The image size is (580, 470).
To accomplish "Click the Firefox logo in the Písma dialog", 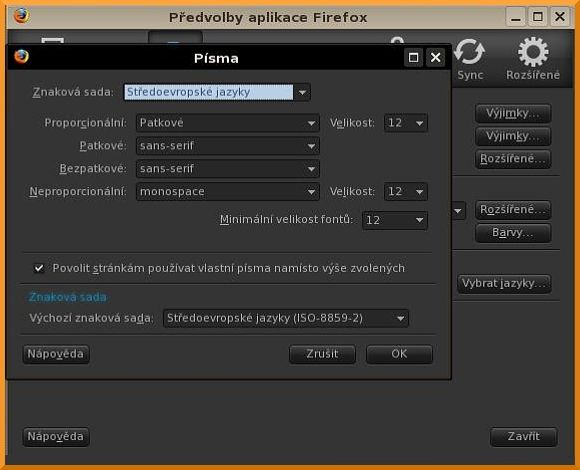I will tap(21, 57).
